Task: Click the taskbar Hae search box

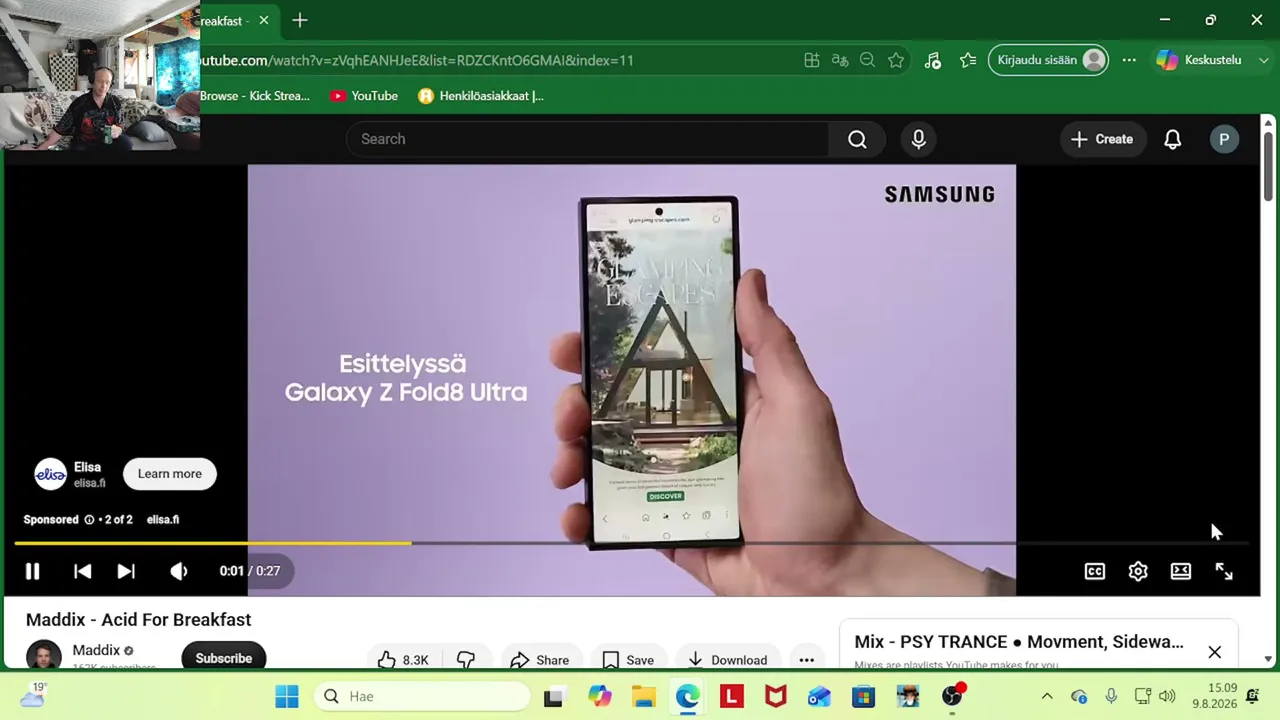Action: [x=424, y=696]
